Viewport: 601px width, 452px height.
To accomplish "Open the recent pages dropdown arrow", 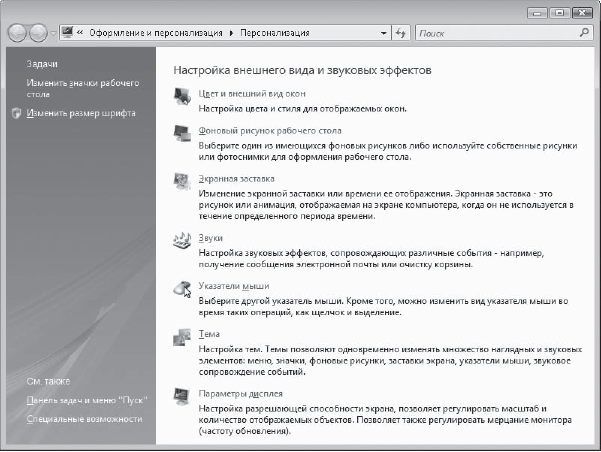I will click(53, 33).
